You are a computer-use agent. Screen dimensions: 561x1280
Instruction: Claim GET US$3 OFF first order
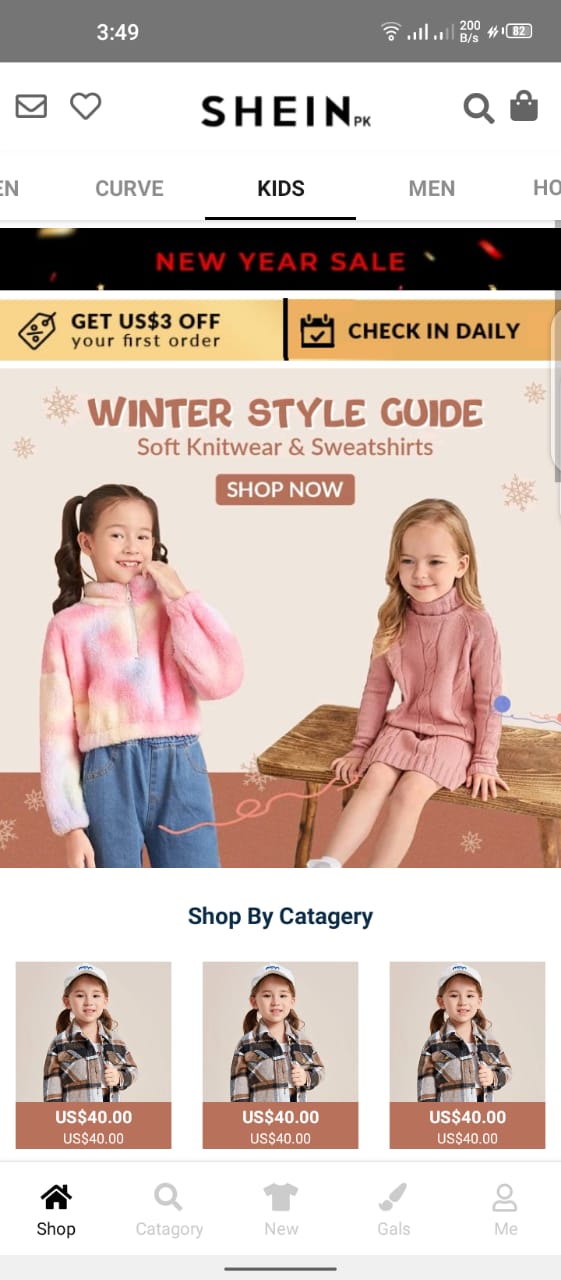pyautogui.click(x=141, y=330)
